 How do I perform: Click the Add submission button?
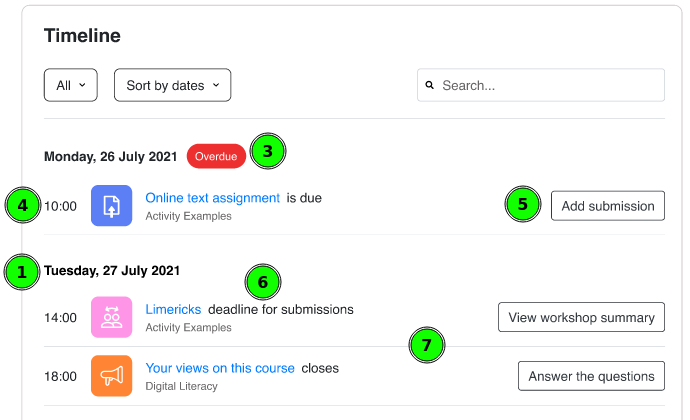coord(608,206)
